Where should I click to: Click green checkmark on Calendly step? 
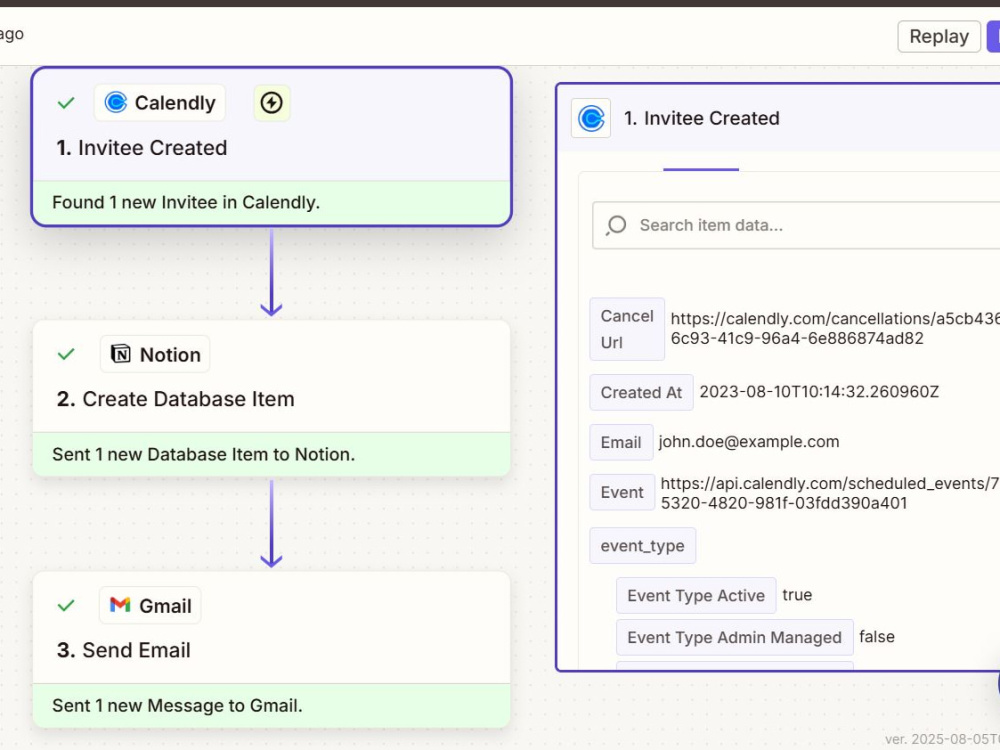click(66, 103)
